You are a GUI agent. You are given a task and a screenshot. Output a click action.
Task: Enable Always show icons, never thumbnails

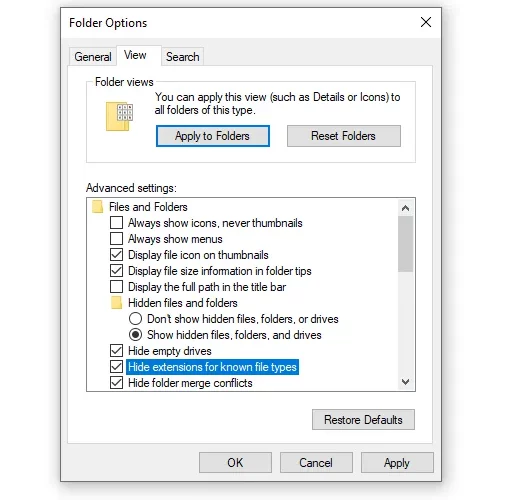(116, 222)
